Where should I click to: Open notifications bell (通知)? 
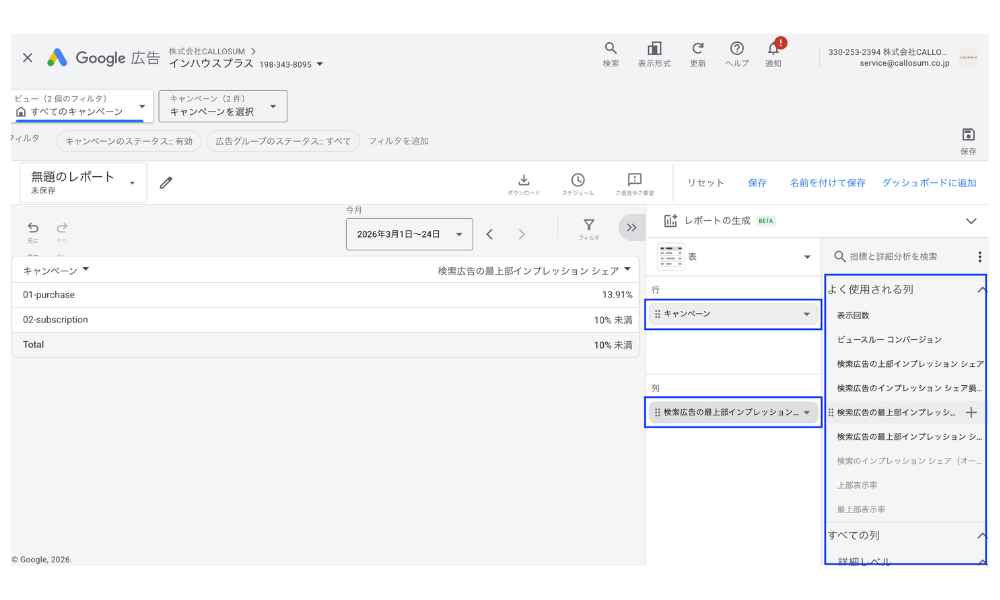pyautogui.click(x=773, y=54)
